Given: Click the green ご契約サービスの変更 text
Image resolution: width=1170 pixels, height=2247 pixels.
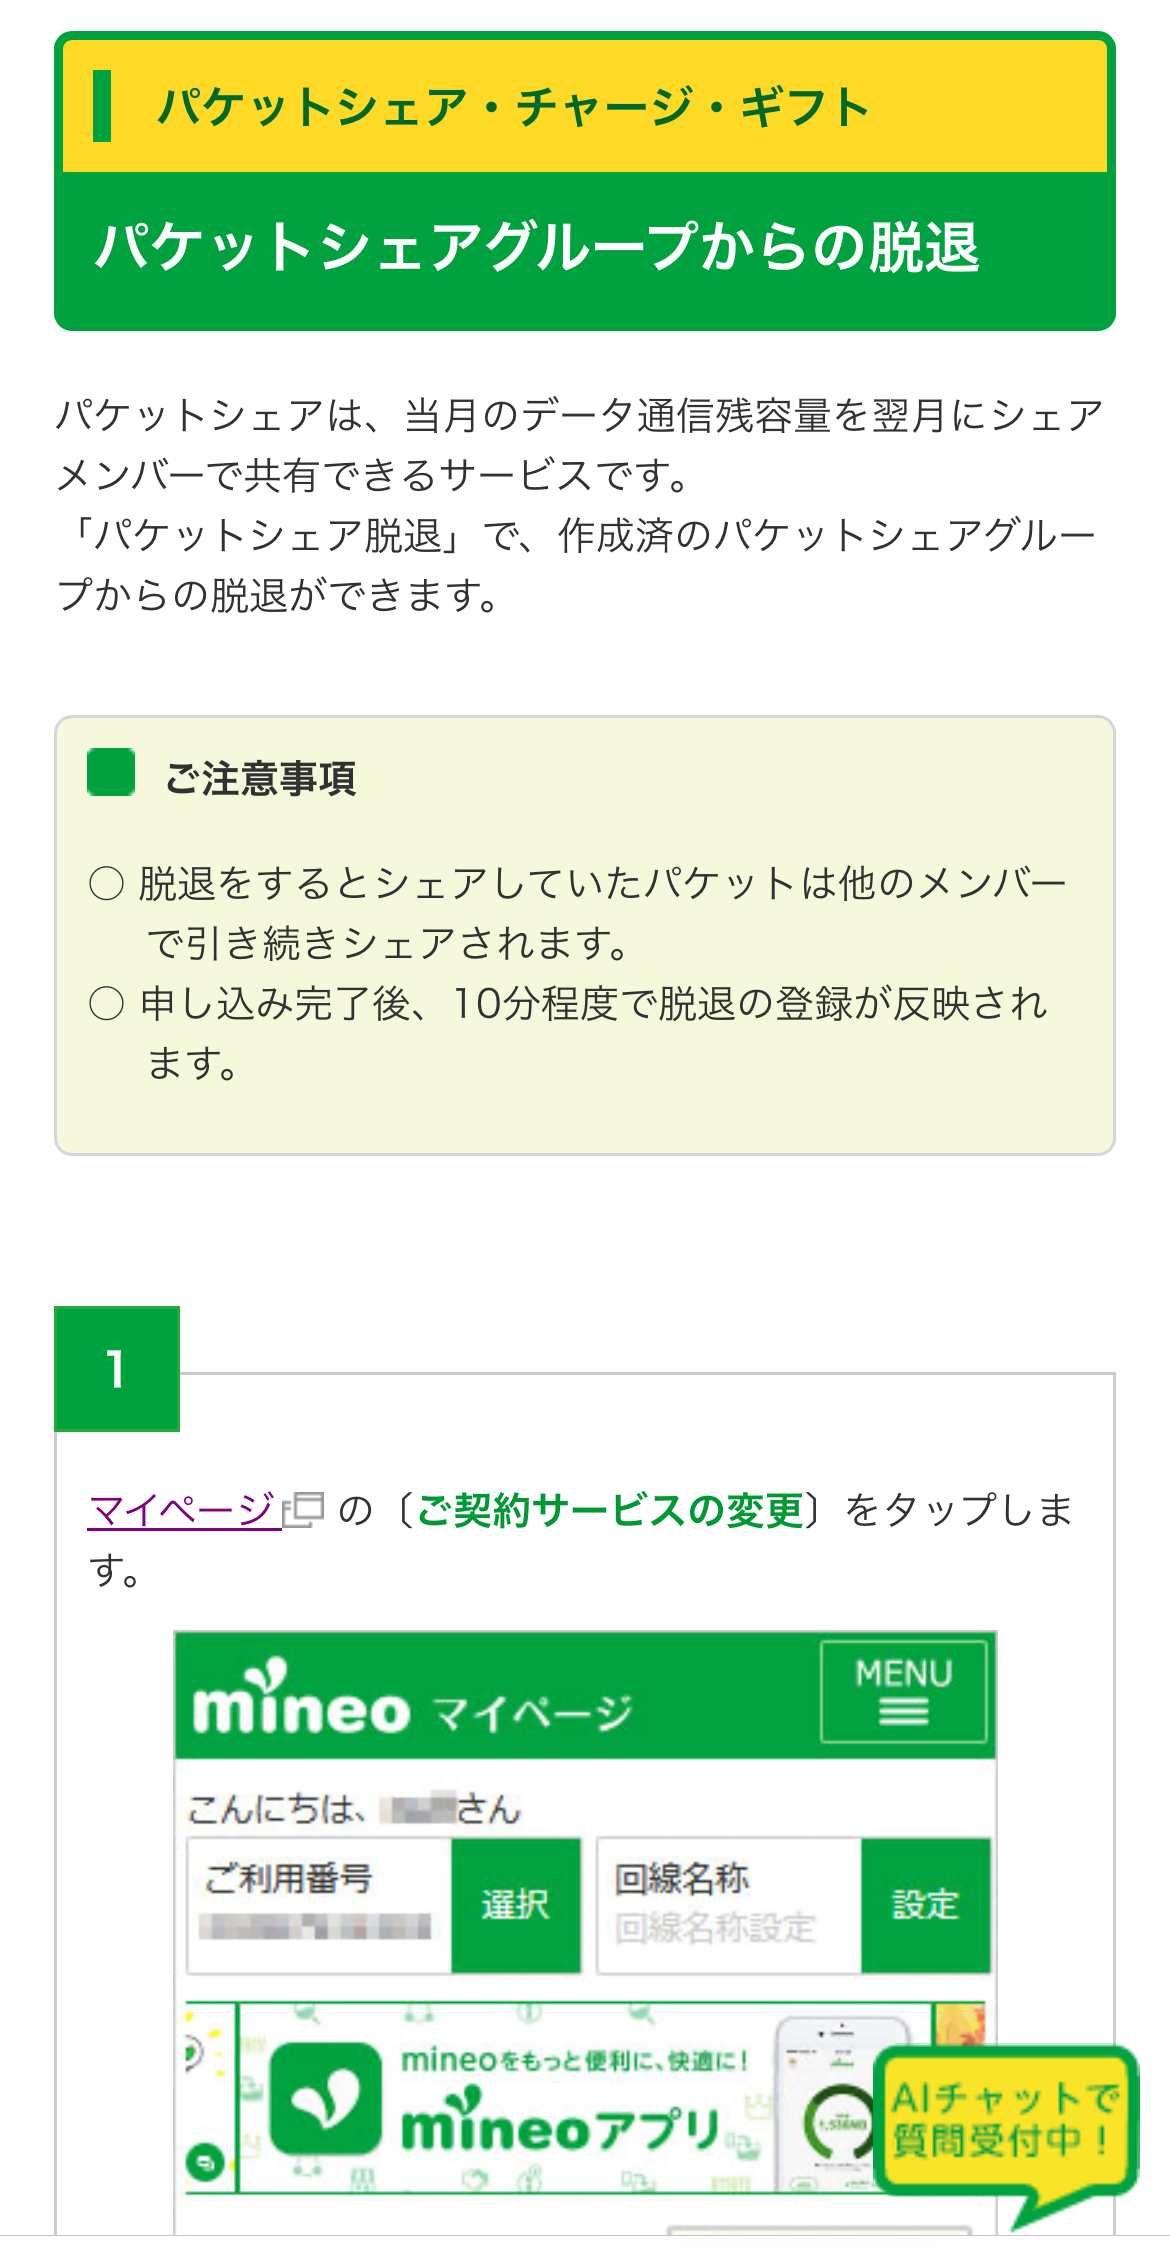Looking at the screenshot, I should click(610, 1509).
